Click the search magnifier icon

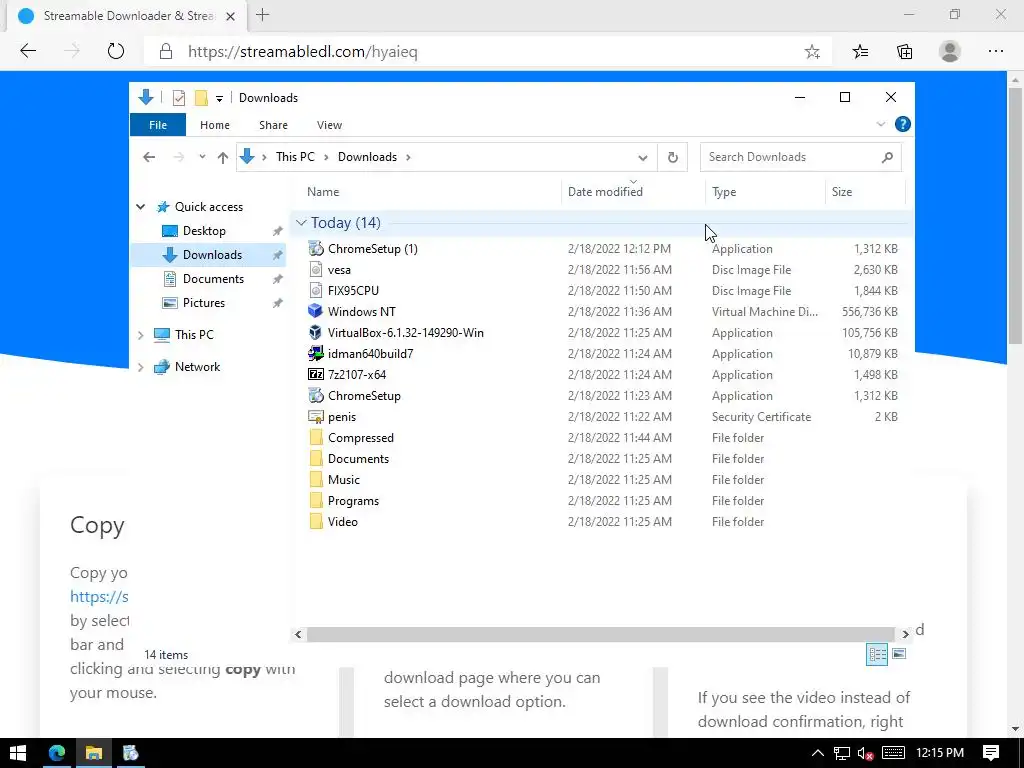(x=887, y=157)
